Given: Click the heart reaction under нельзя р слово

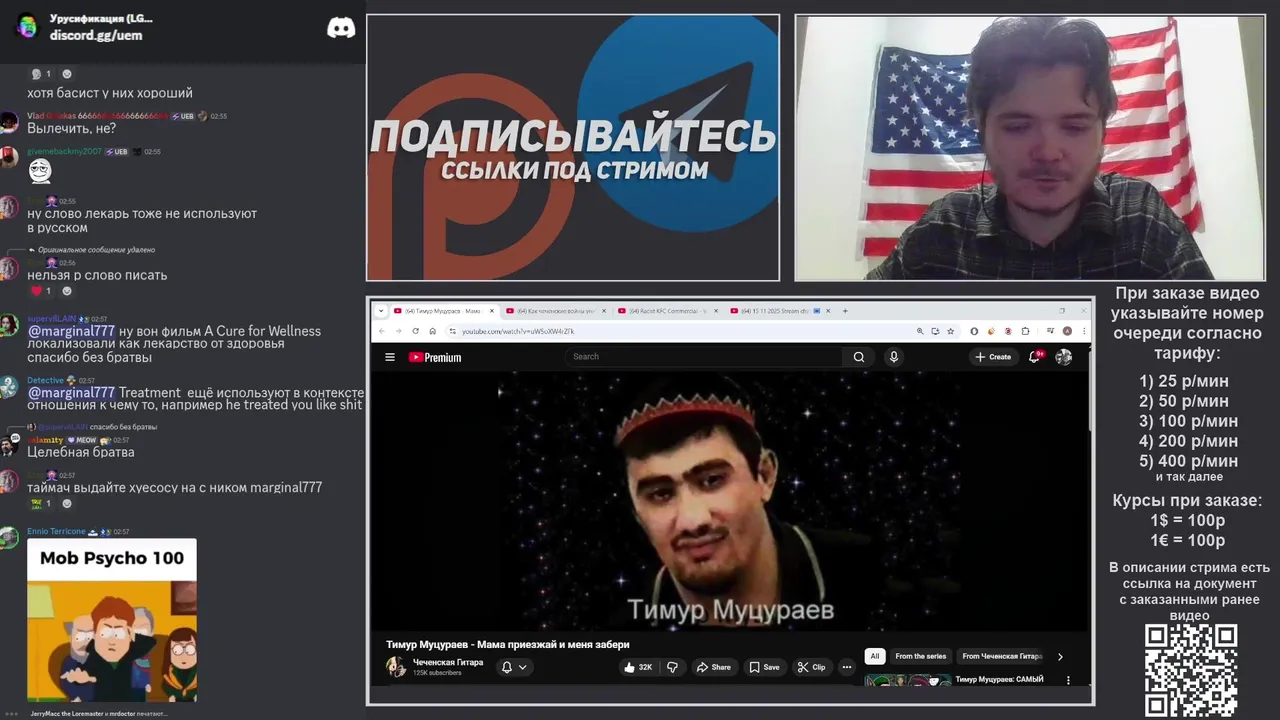Looking at the screenshot, I should tap(40, 291).
